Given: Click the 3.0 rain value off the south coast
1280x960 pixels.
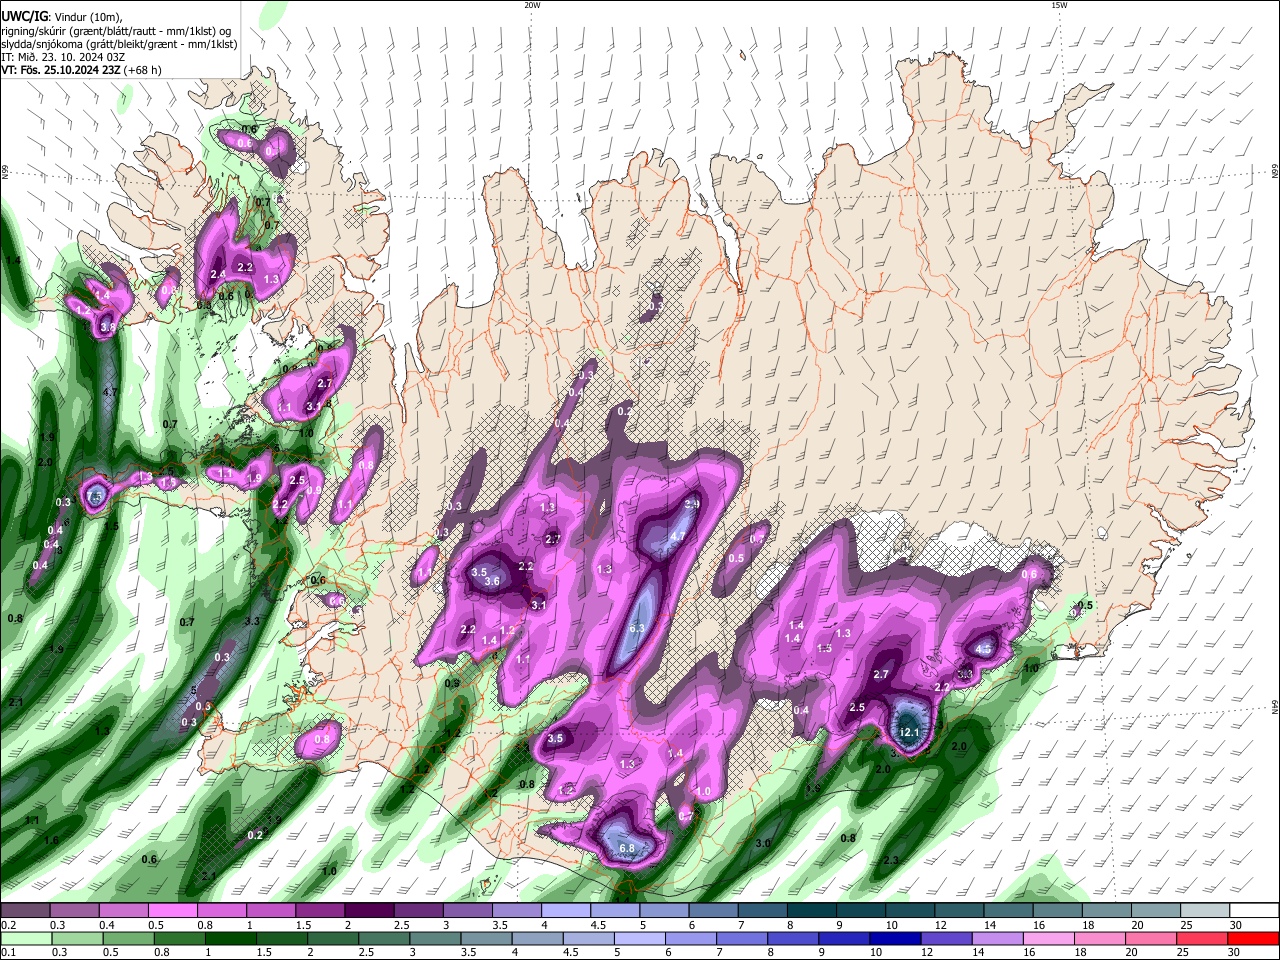Looking at the screenshot, I should click(763, 844).
